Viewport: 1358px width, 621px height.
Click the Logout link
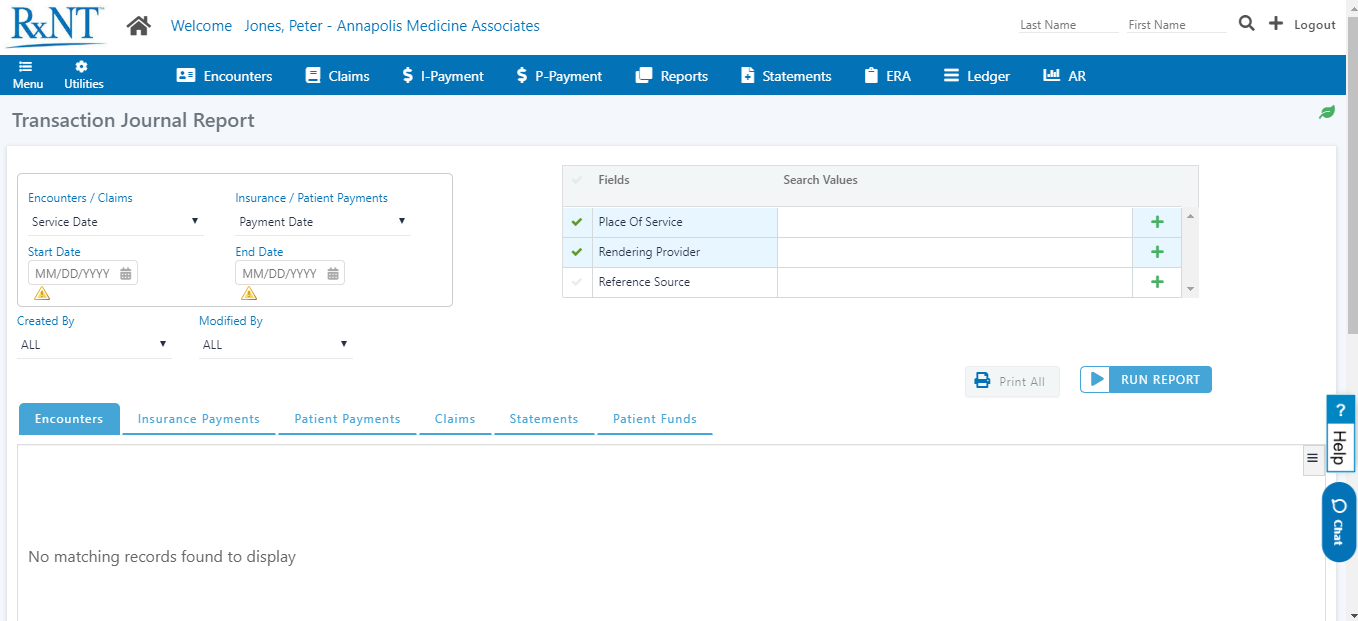point(1314,24)
